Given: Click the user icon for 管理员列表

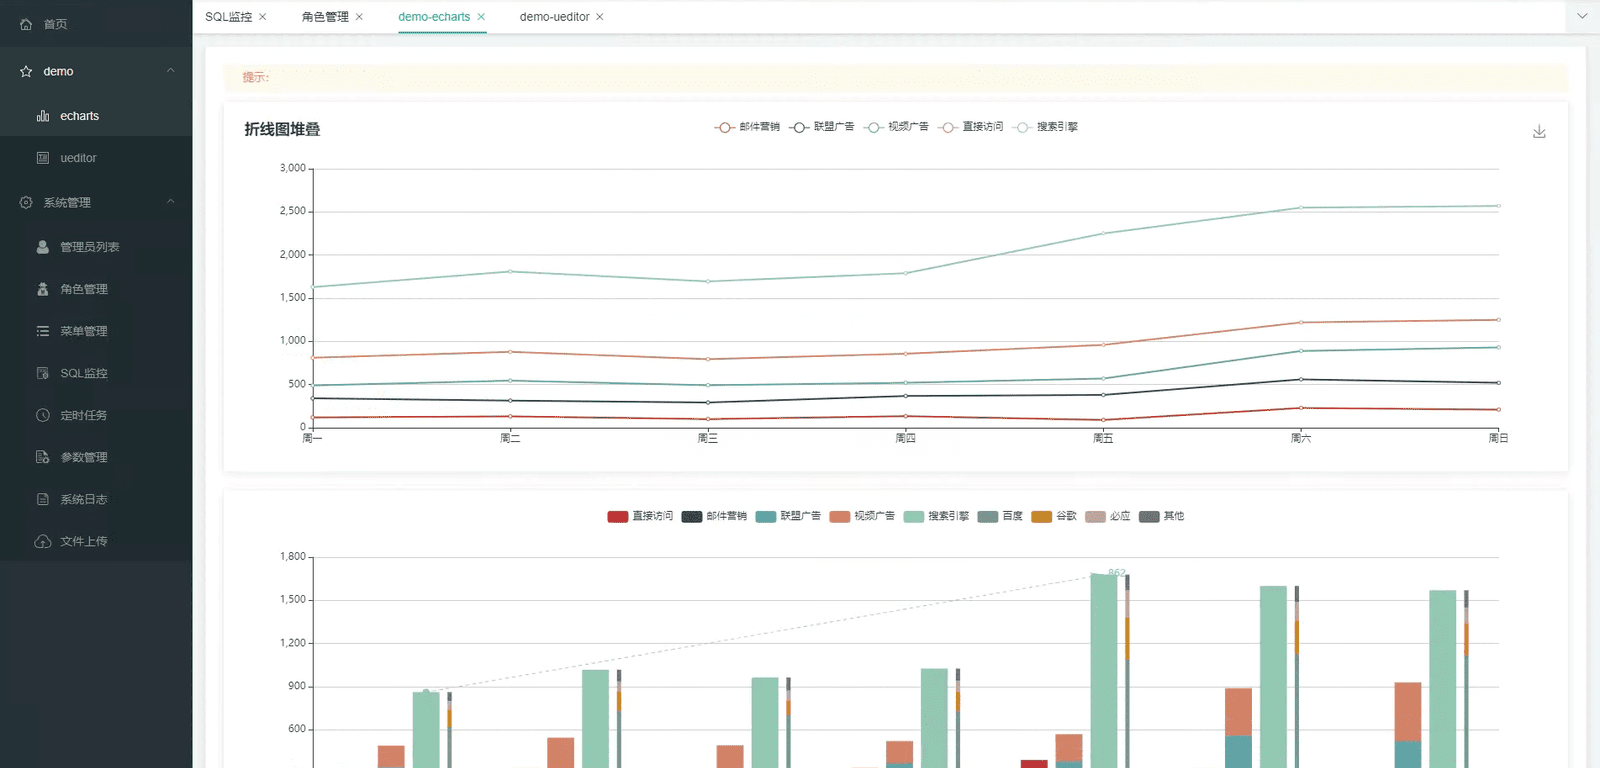Looking at the screenshot, I should tap(43, 247).
